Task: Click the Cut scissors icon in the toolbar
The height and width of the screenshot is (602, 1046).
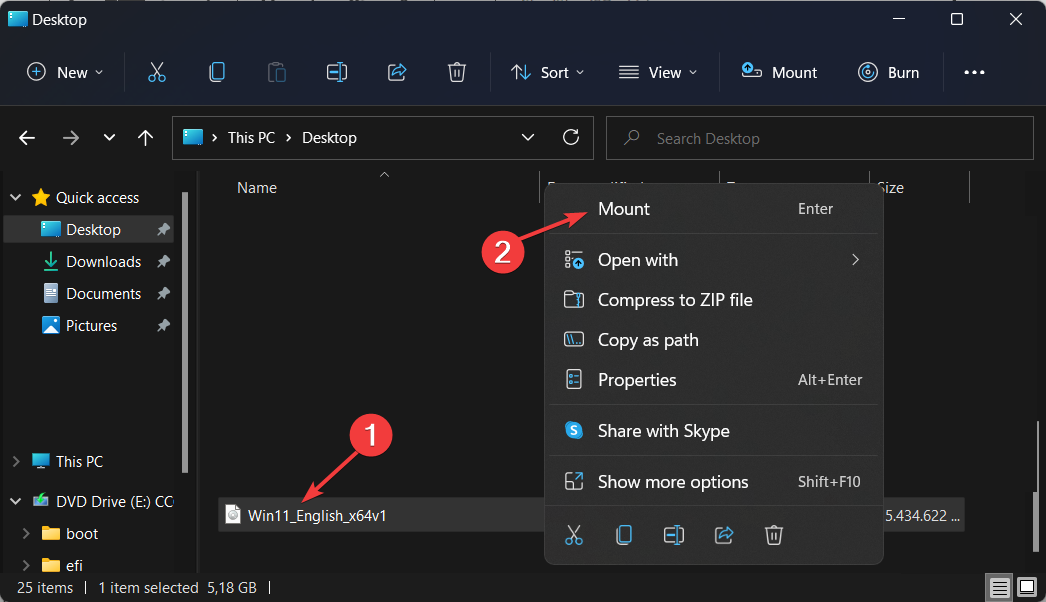Action: [x=156, y=72]
